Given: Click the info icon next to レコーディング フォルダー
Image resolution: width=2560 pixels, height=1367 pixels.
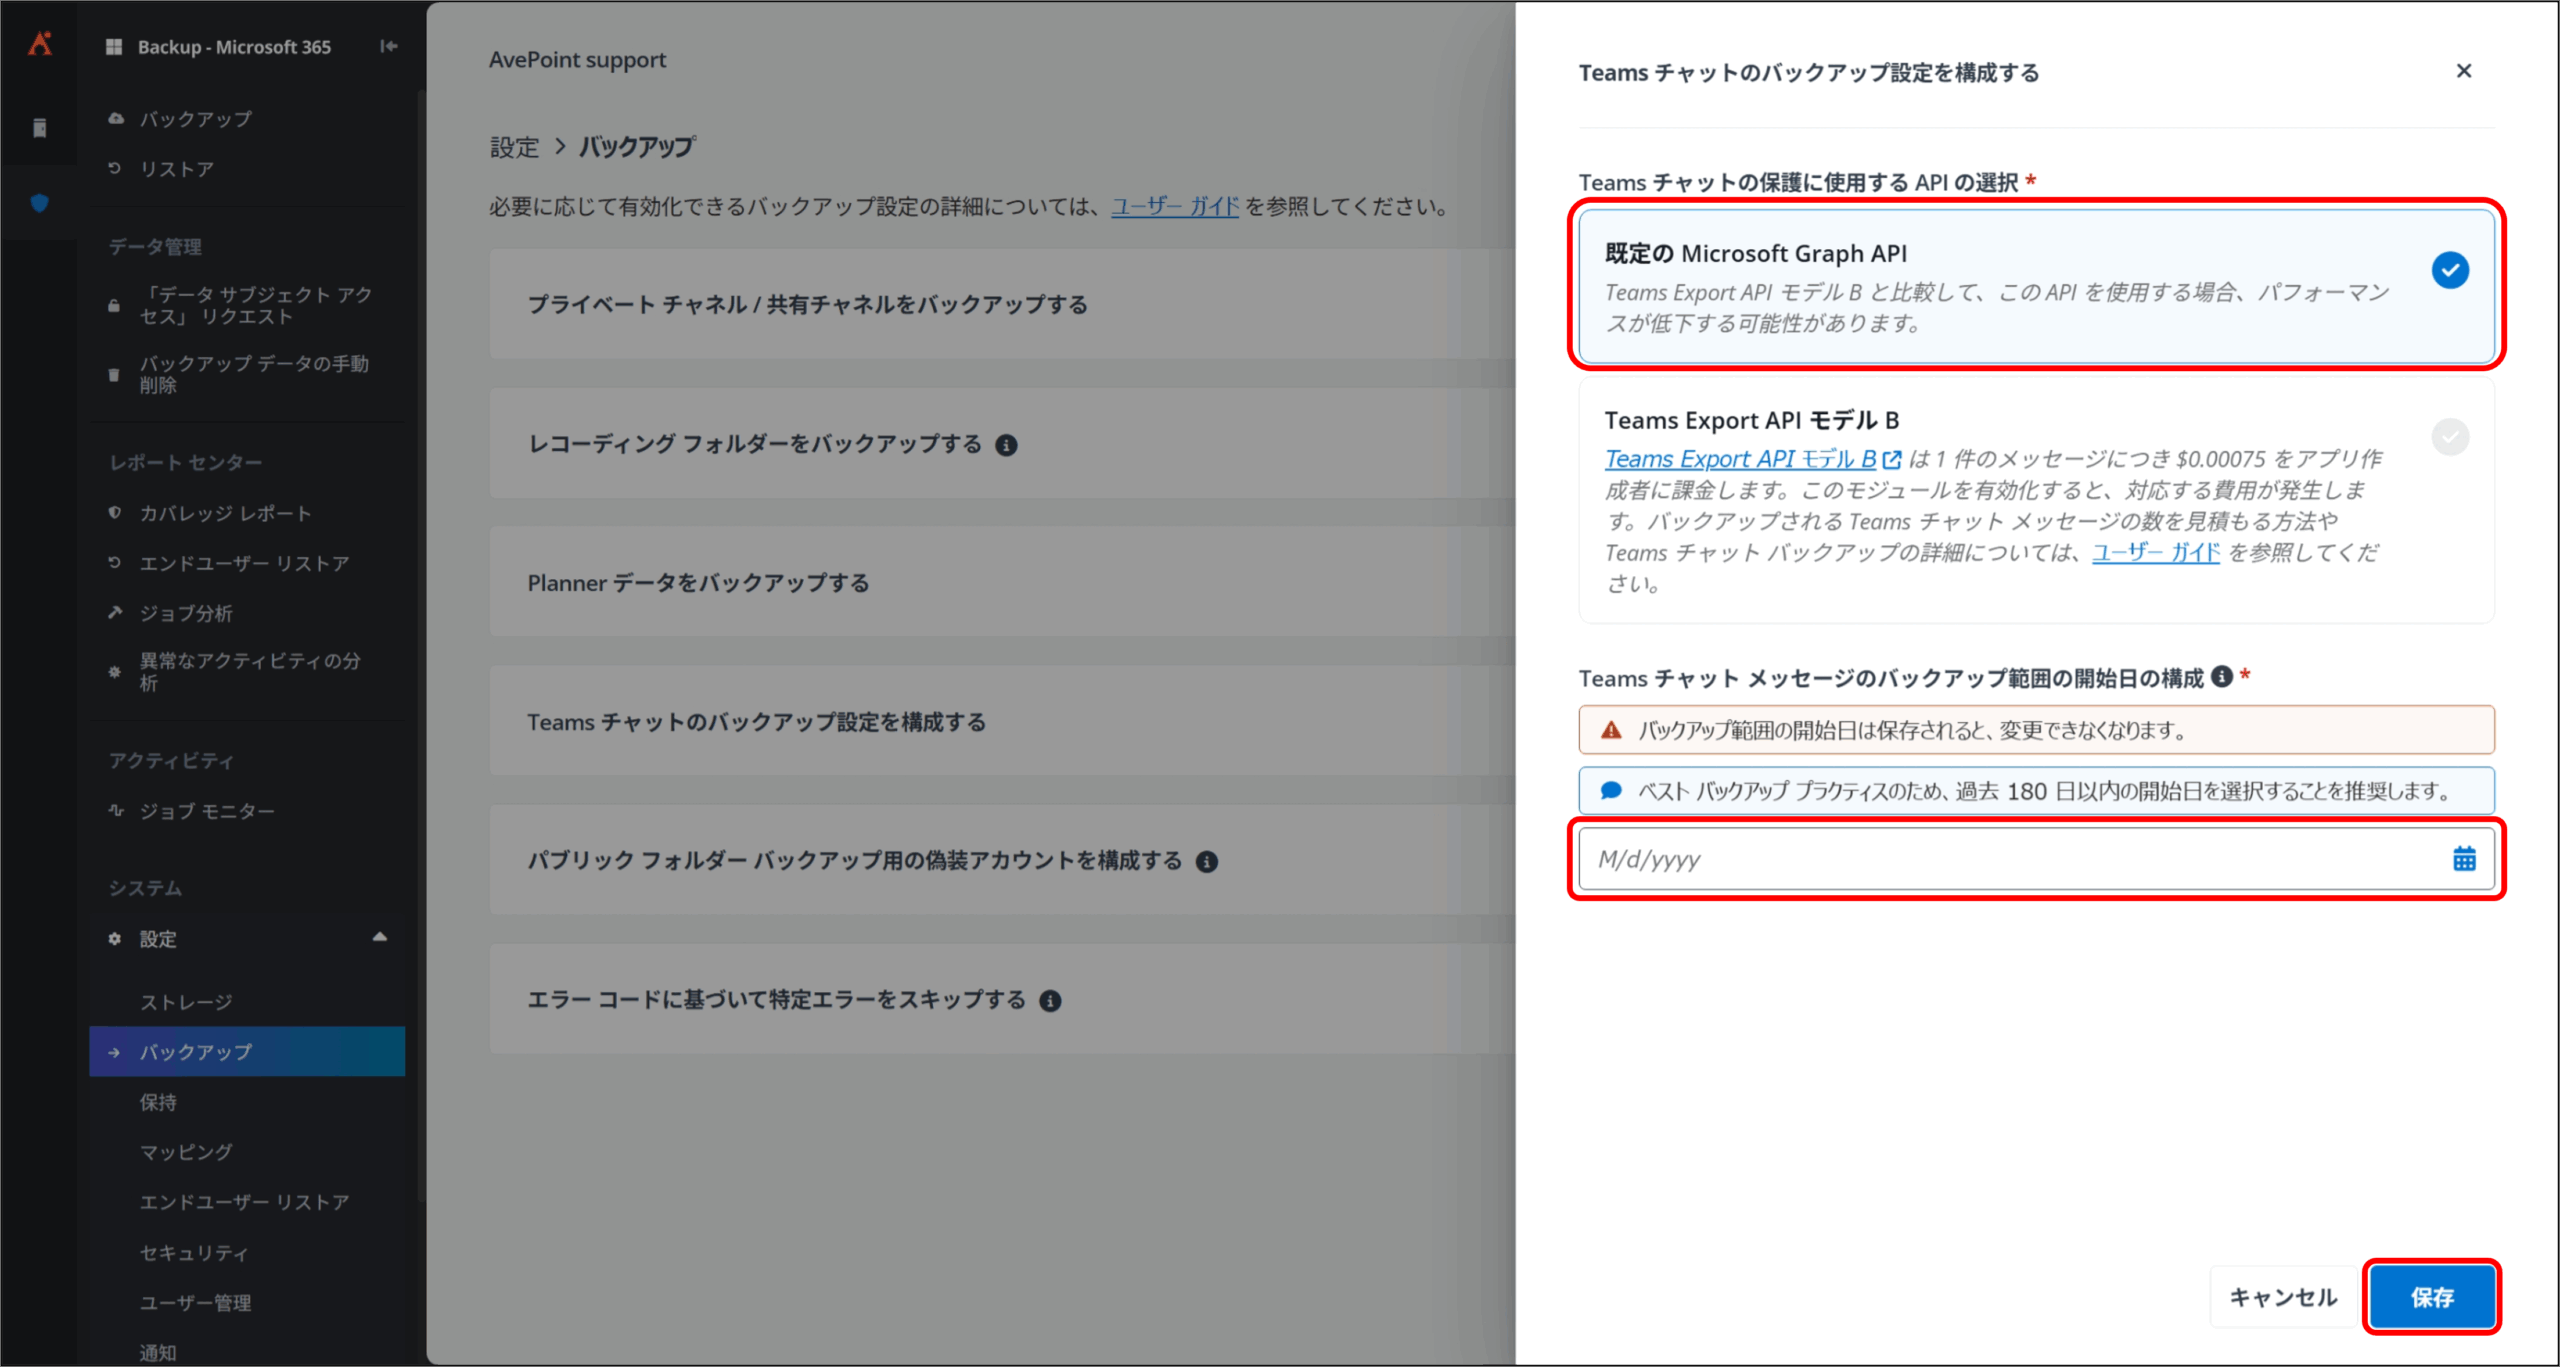Looking at the screenshot, I should tap(1007, 445).
